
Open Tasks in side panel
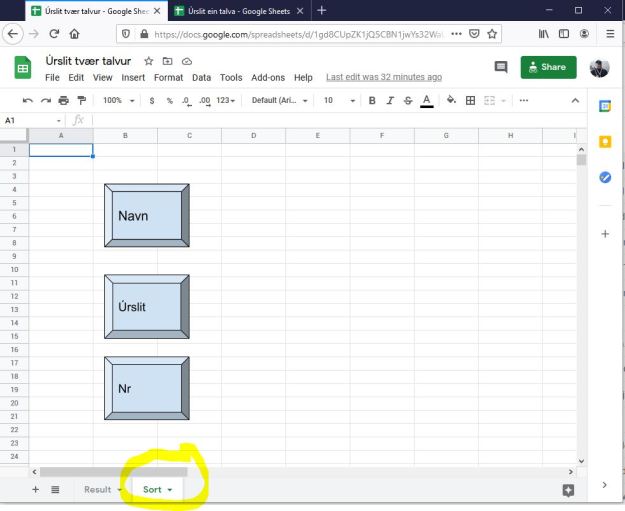[x=605, y=177]
